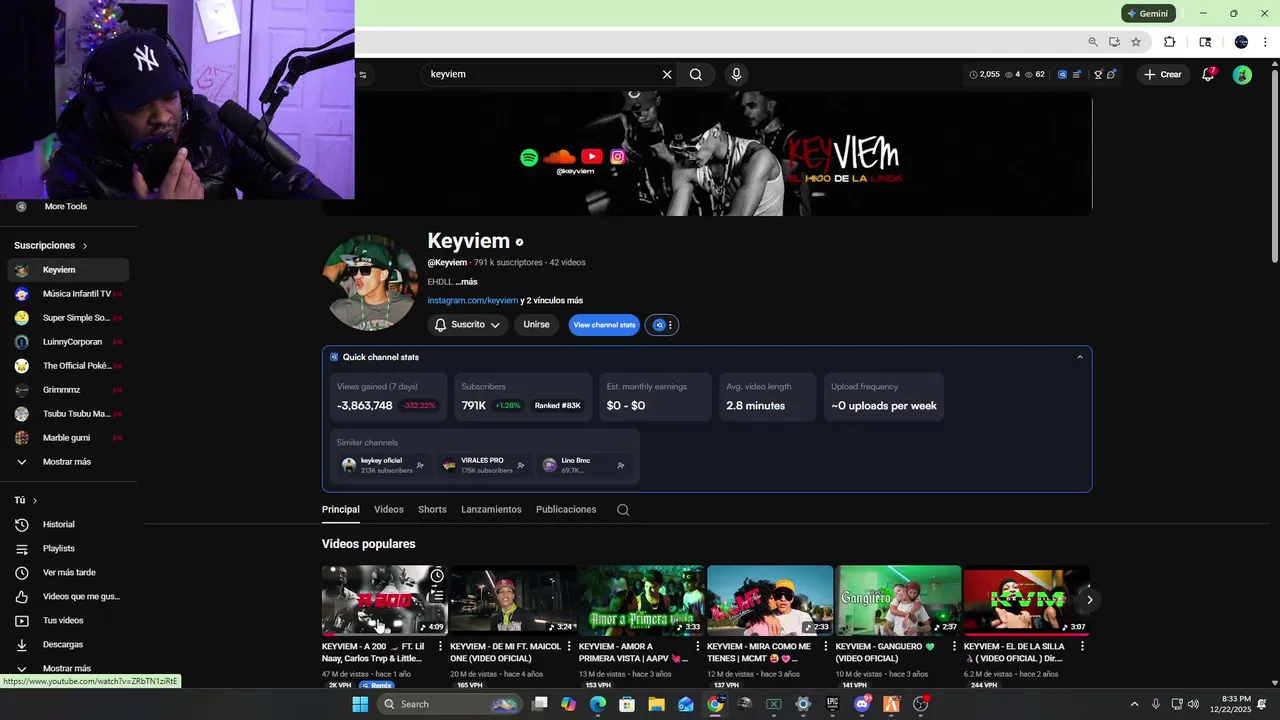Open the instagram.com/keyviem link
The width and height of the screenshot is (1280, 720).
click(473, 300)
